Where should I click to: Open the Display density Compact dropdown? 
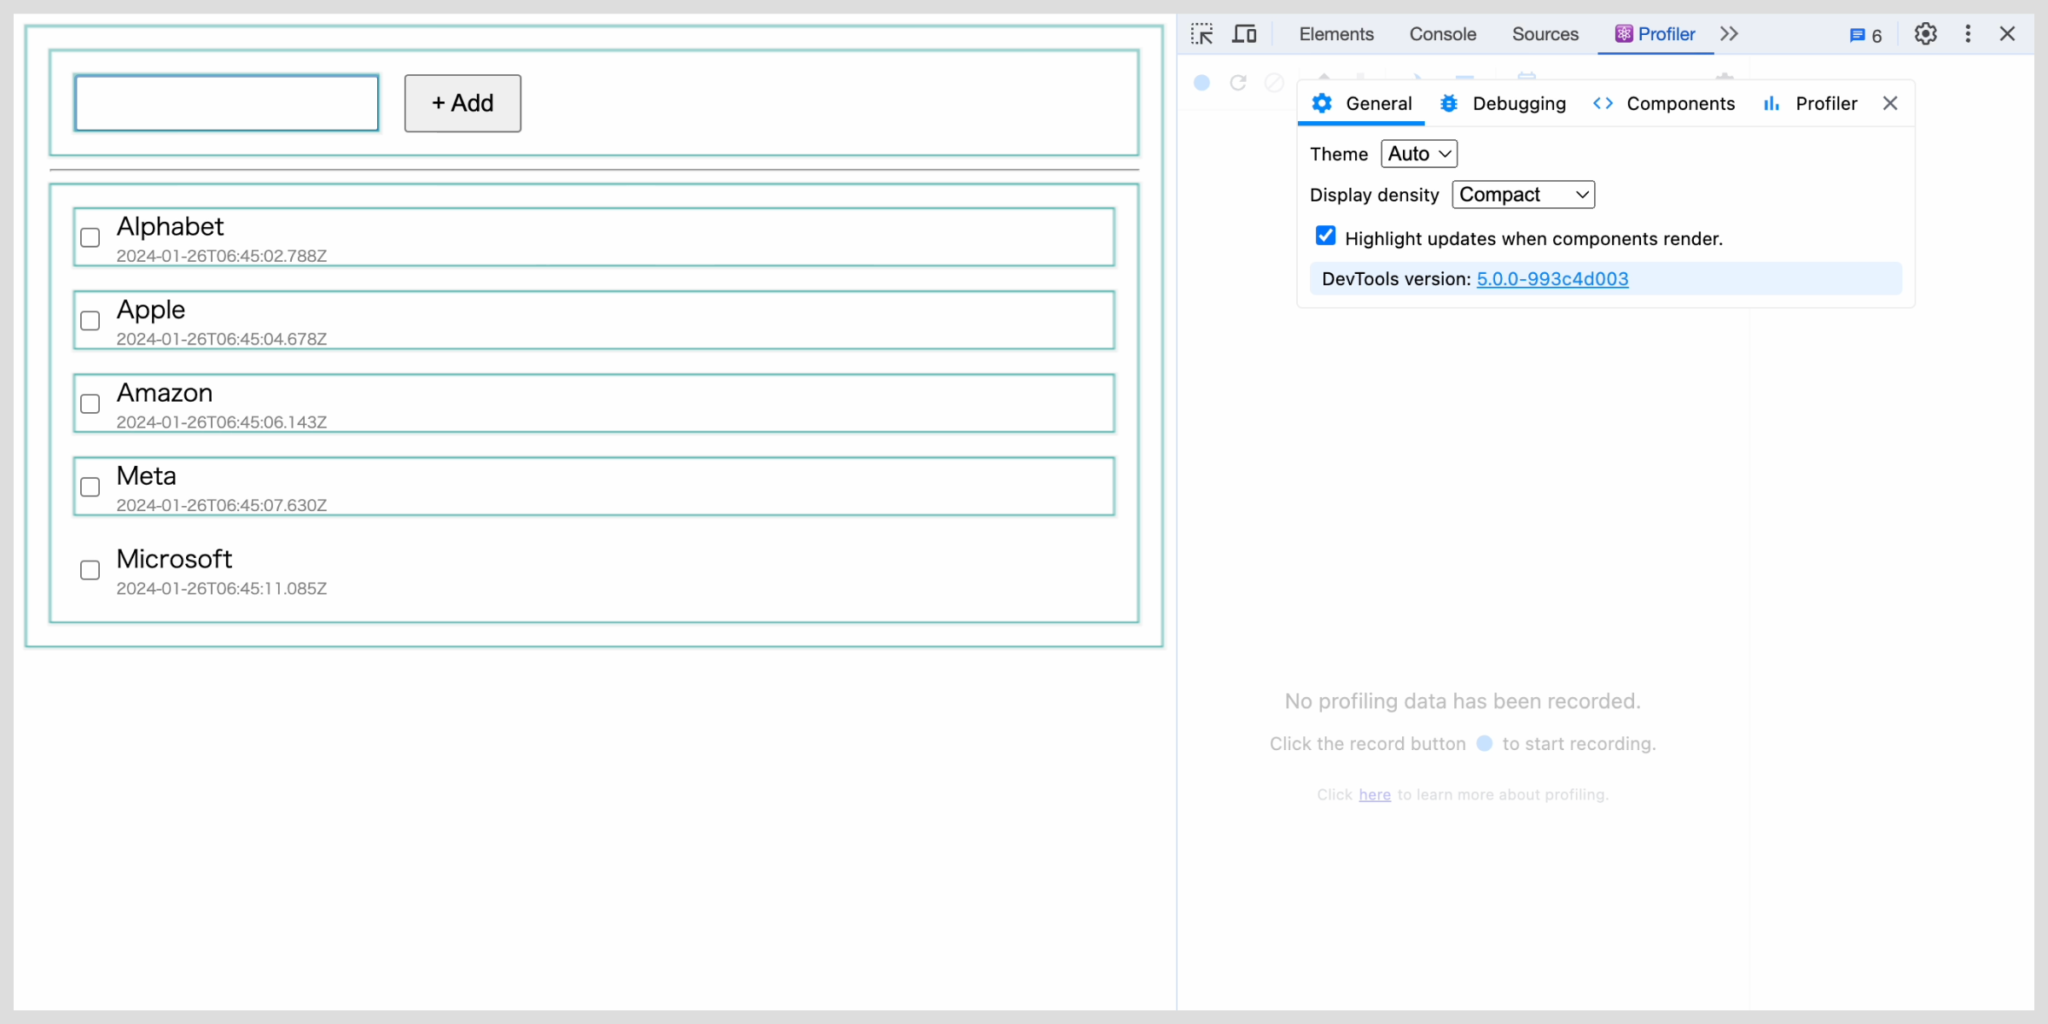click(1522, 194)
